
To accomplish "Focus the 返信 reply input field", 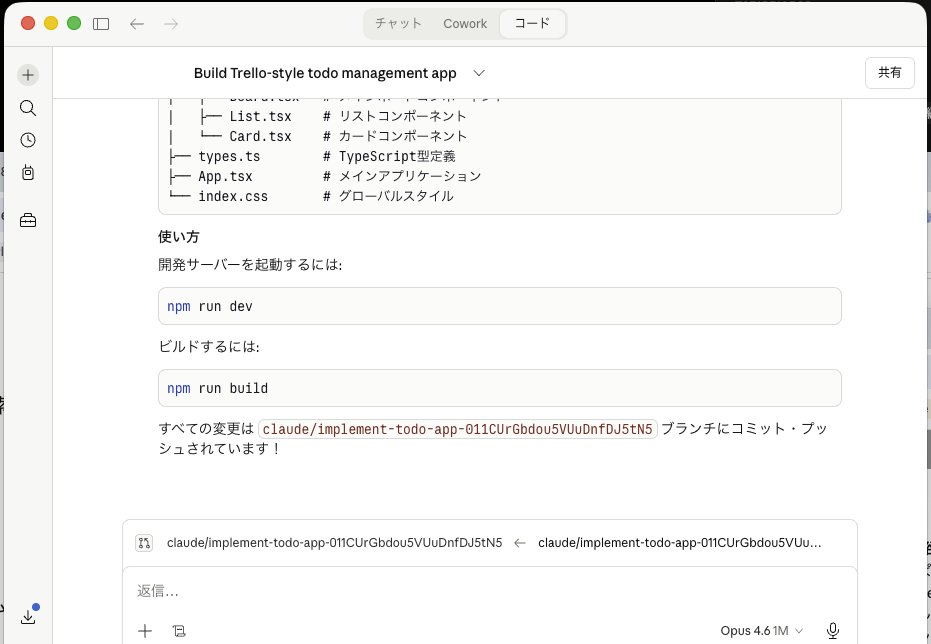I will [490, 591].
